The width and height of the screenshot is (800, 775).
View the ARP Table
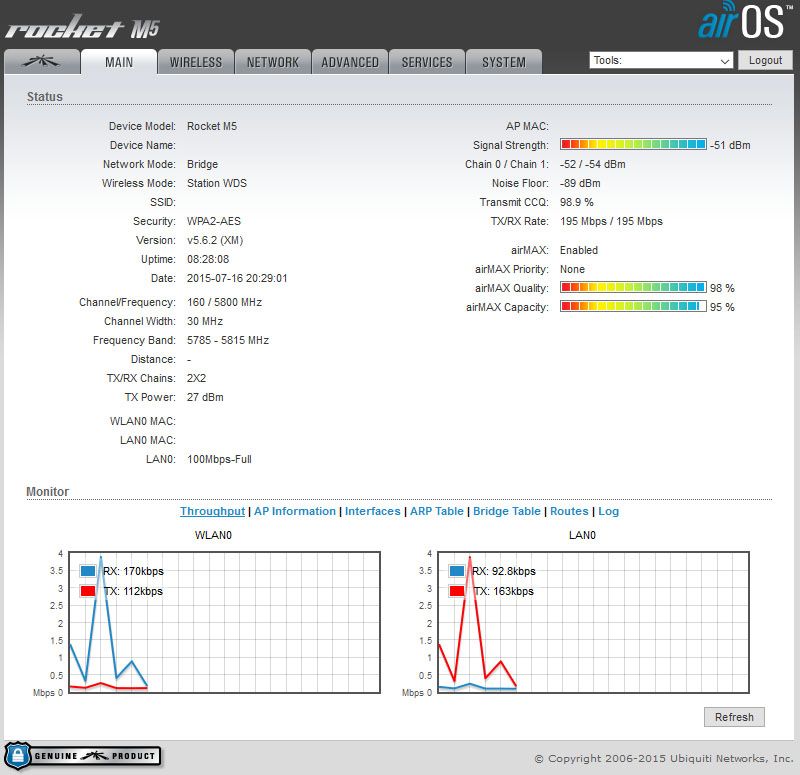point(436,511)
